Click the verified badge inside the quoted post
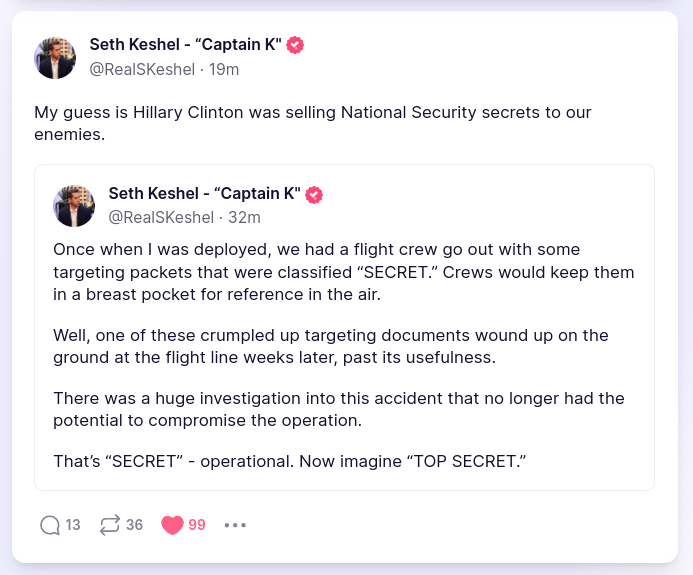 coord(314,193)
